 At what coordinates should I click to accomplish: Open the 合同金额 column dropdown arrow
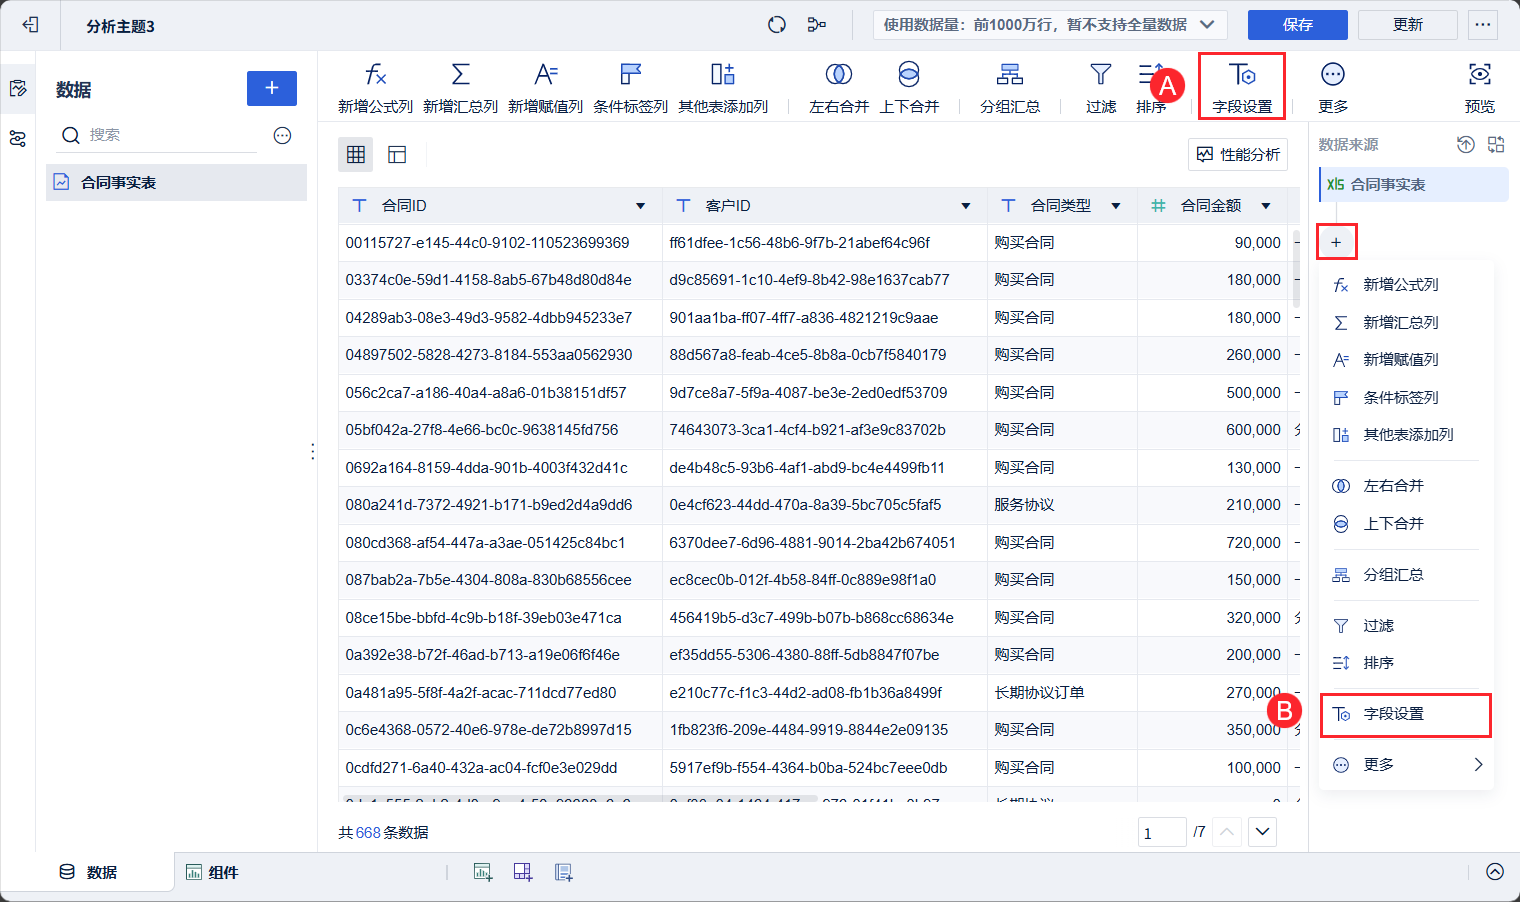tap(1266, 206)
